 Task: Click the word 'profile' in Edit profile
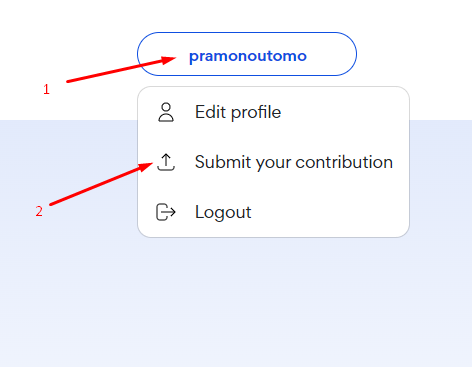[256, 112]
